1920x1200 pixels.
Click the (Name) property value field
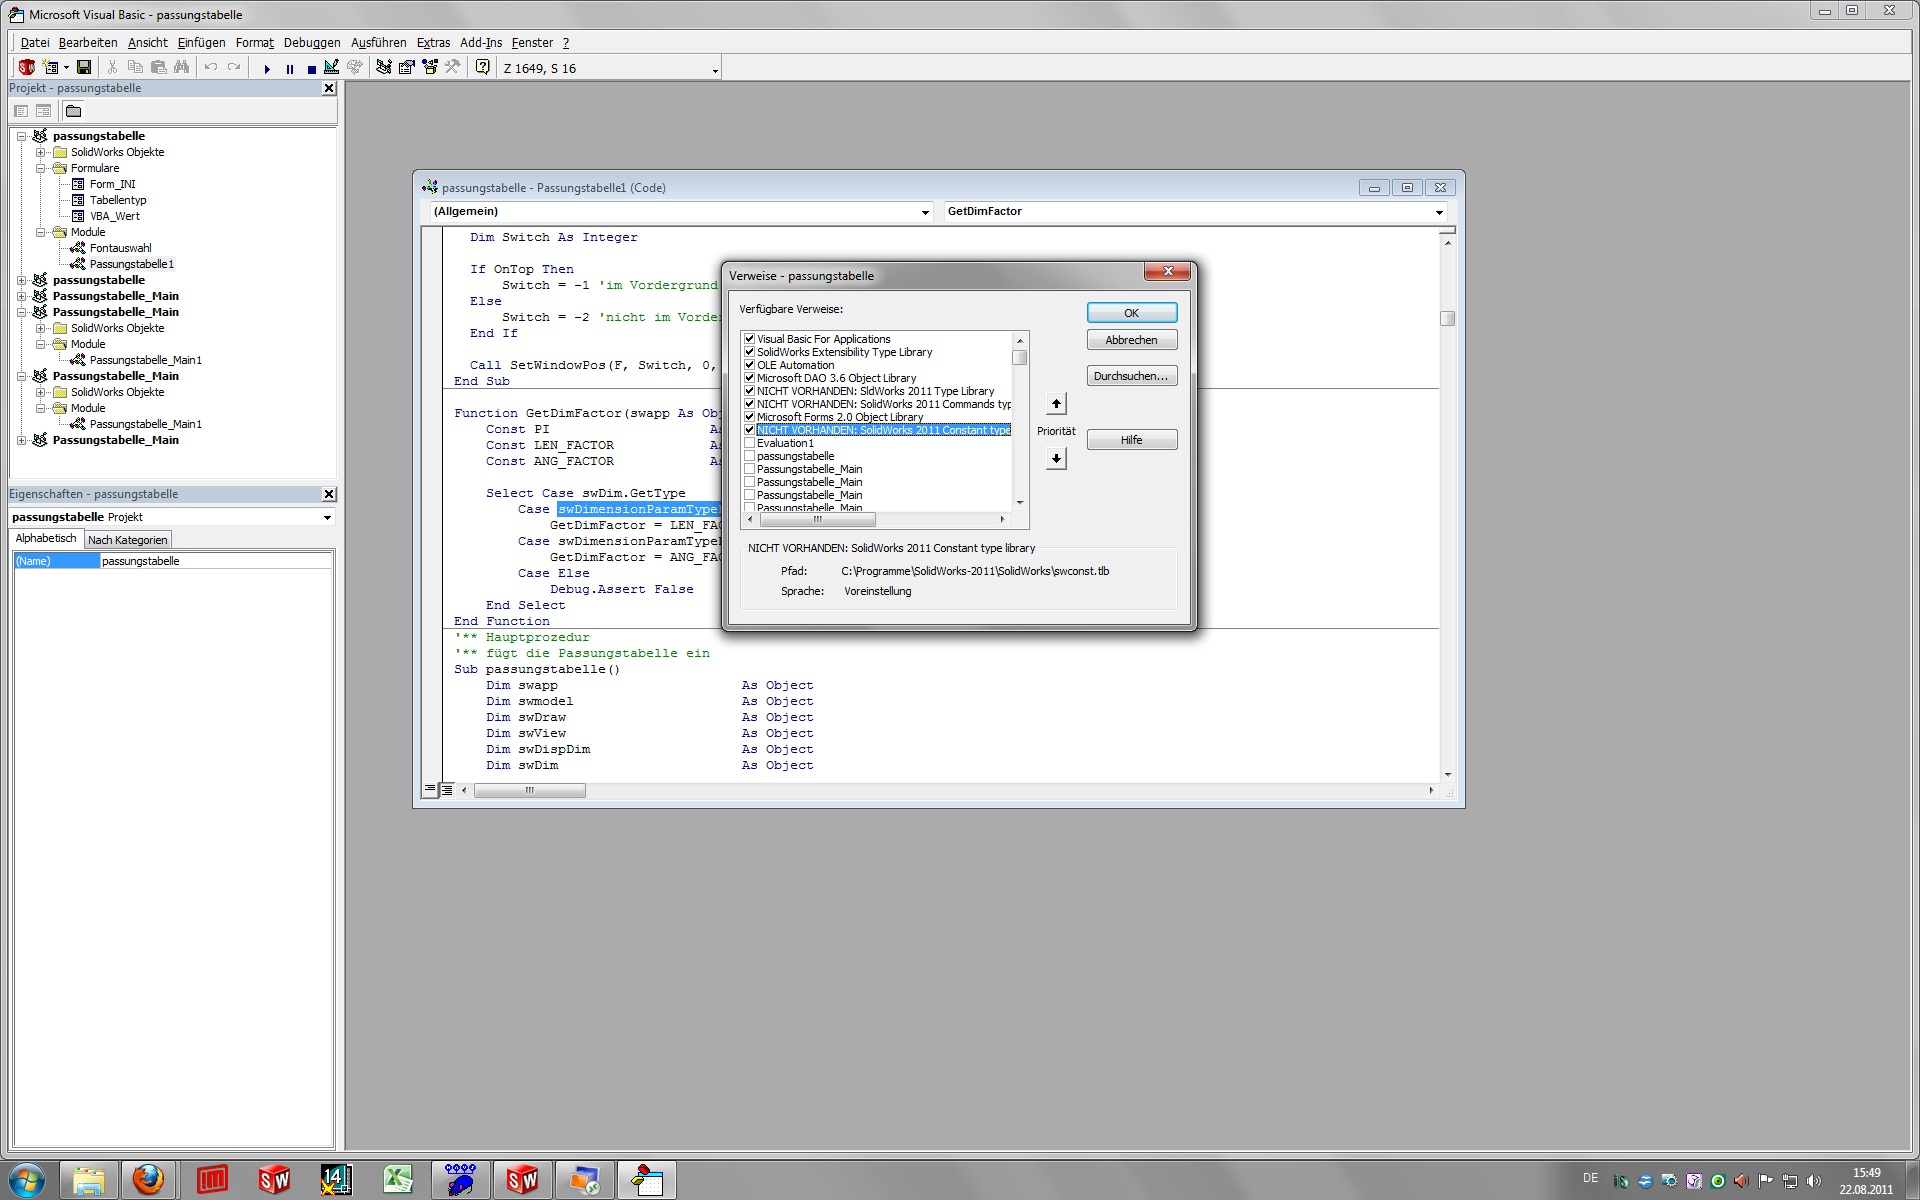point(216,561)
